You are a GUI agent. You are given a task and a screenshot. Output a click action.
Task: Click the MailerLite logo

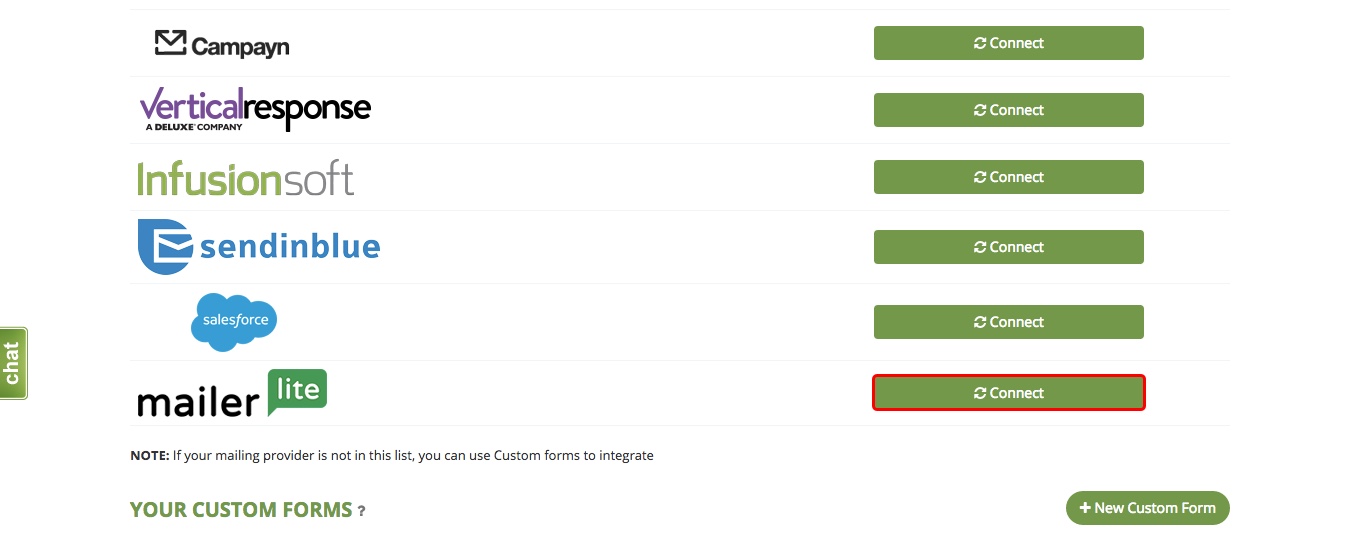click(x=231, y=394)
